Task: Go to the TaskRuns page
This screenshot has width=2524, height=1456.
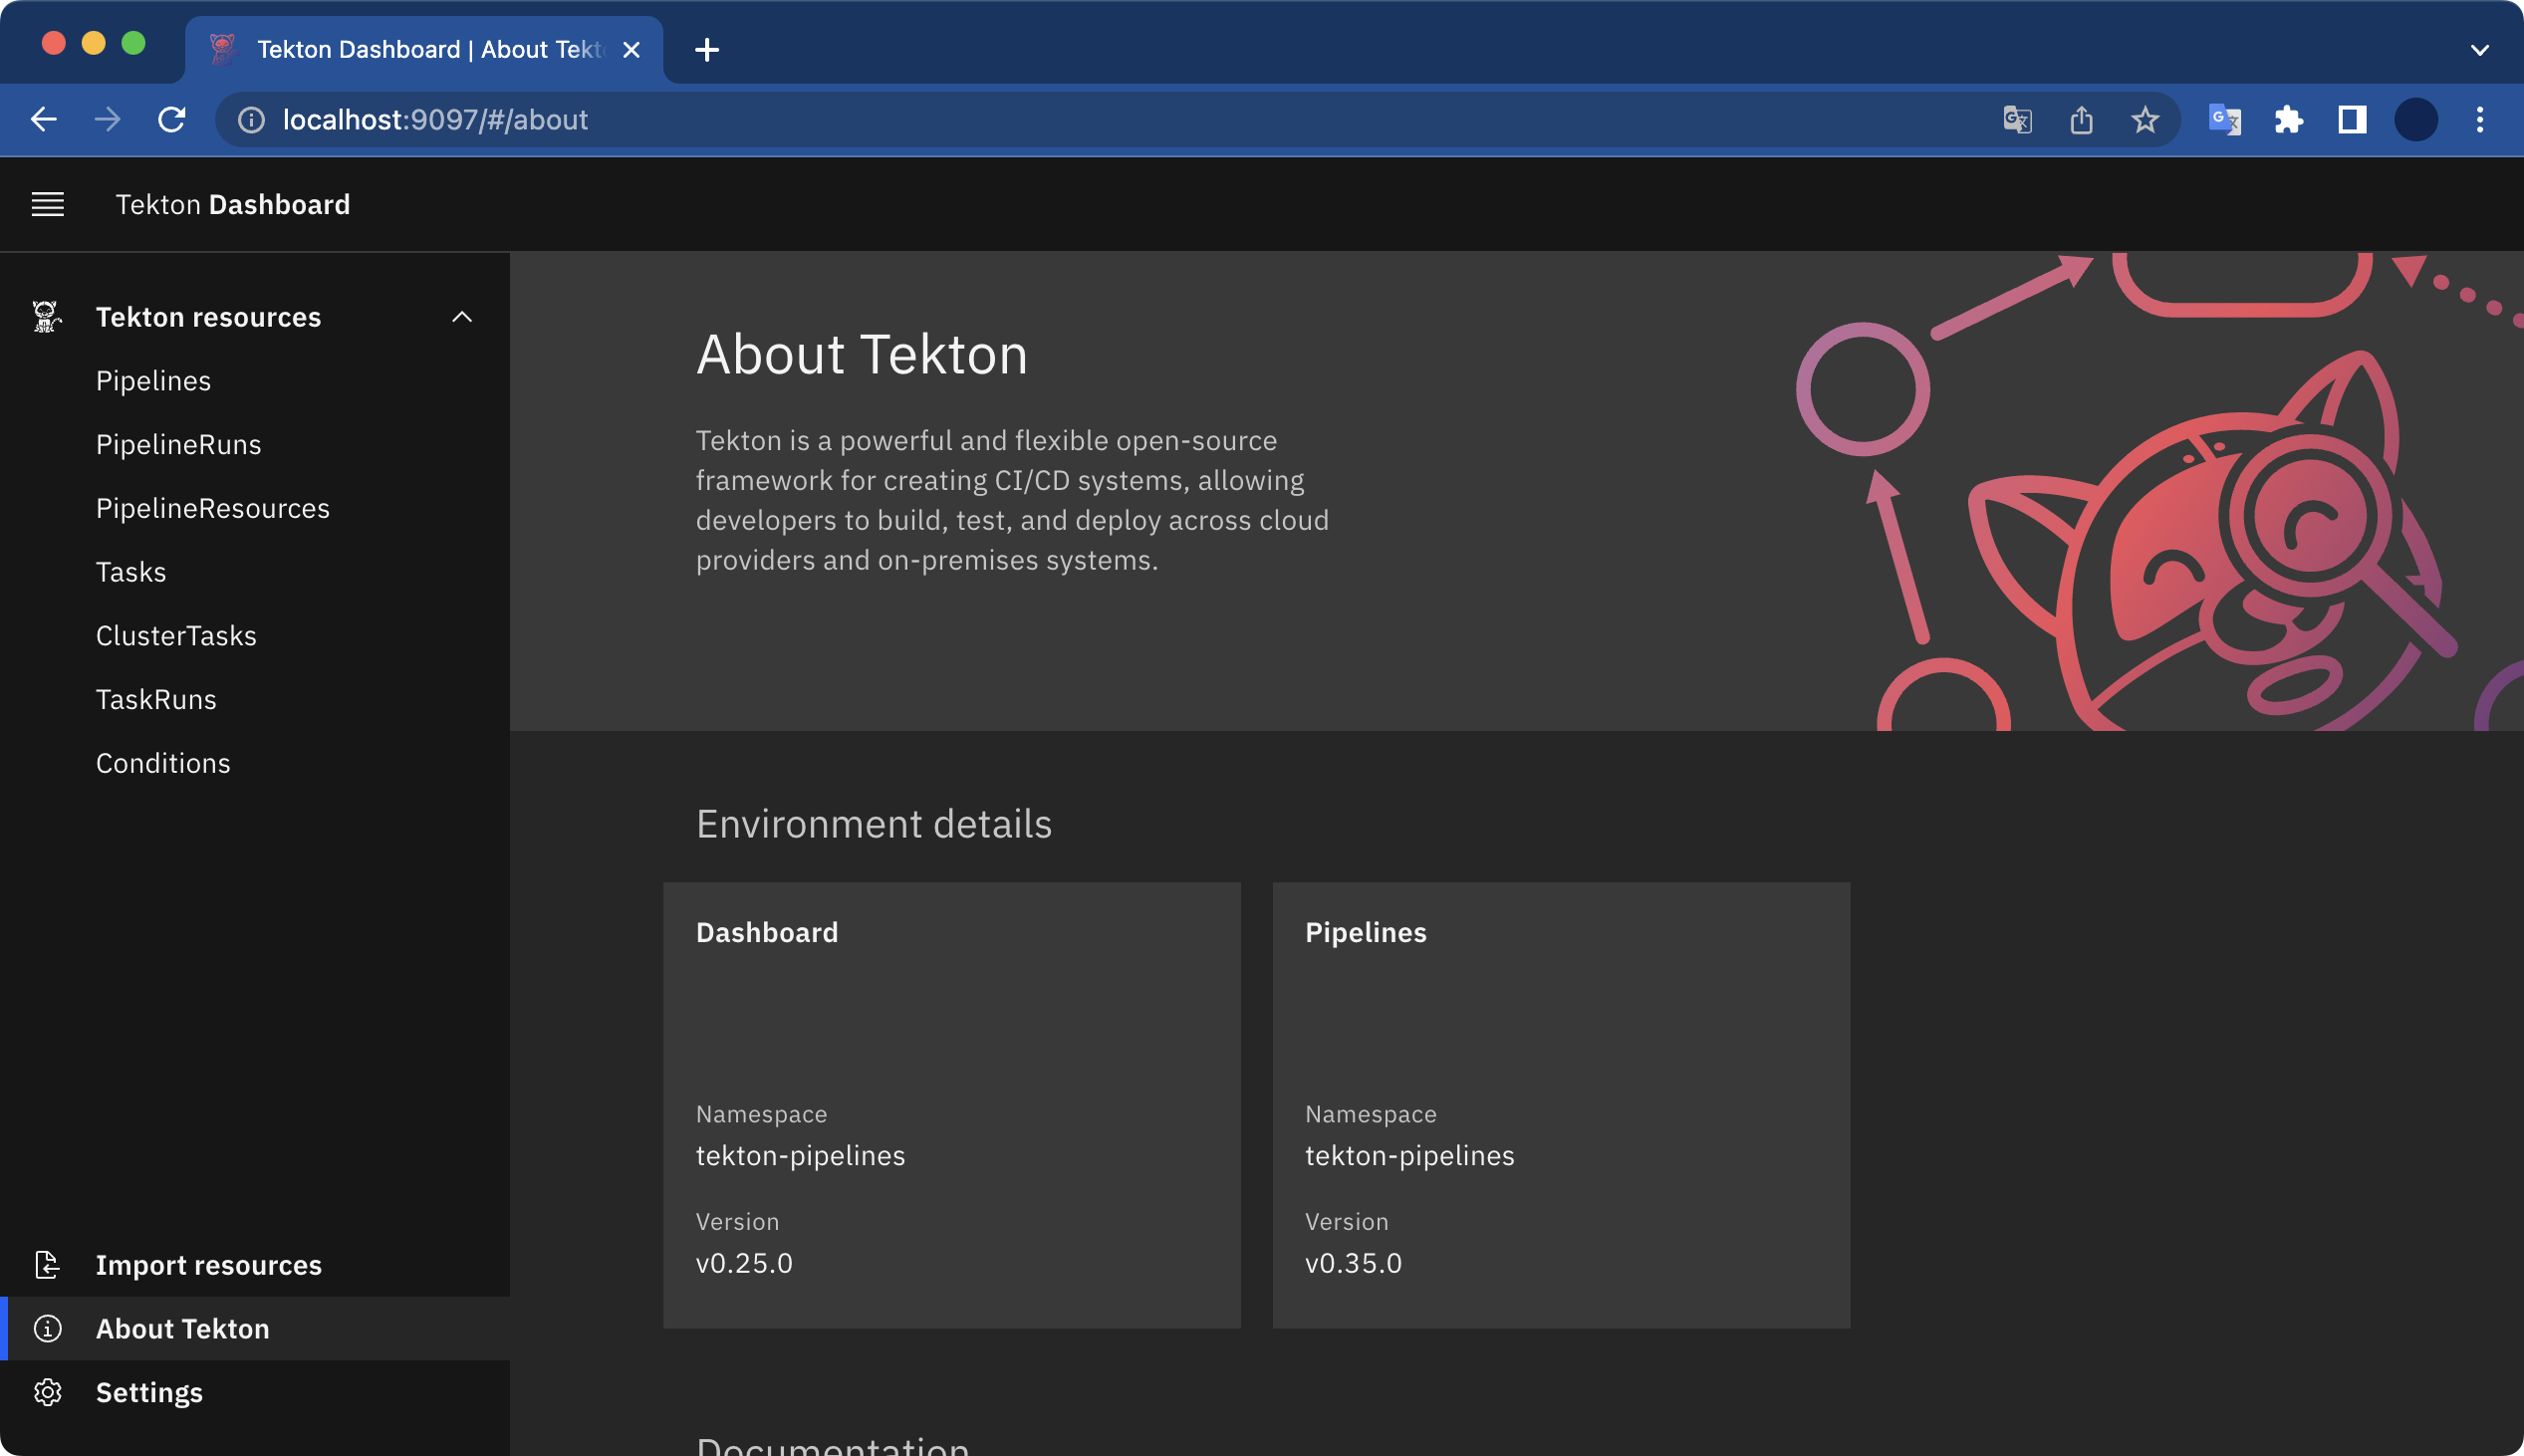Action: click(156, 699)
